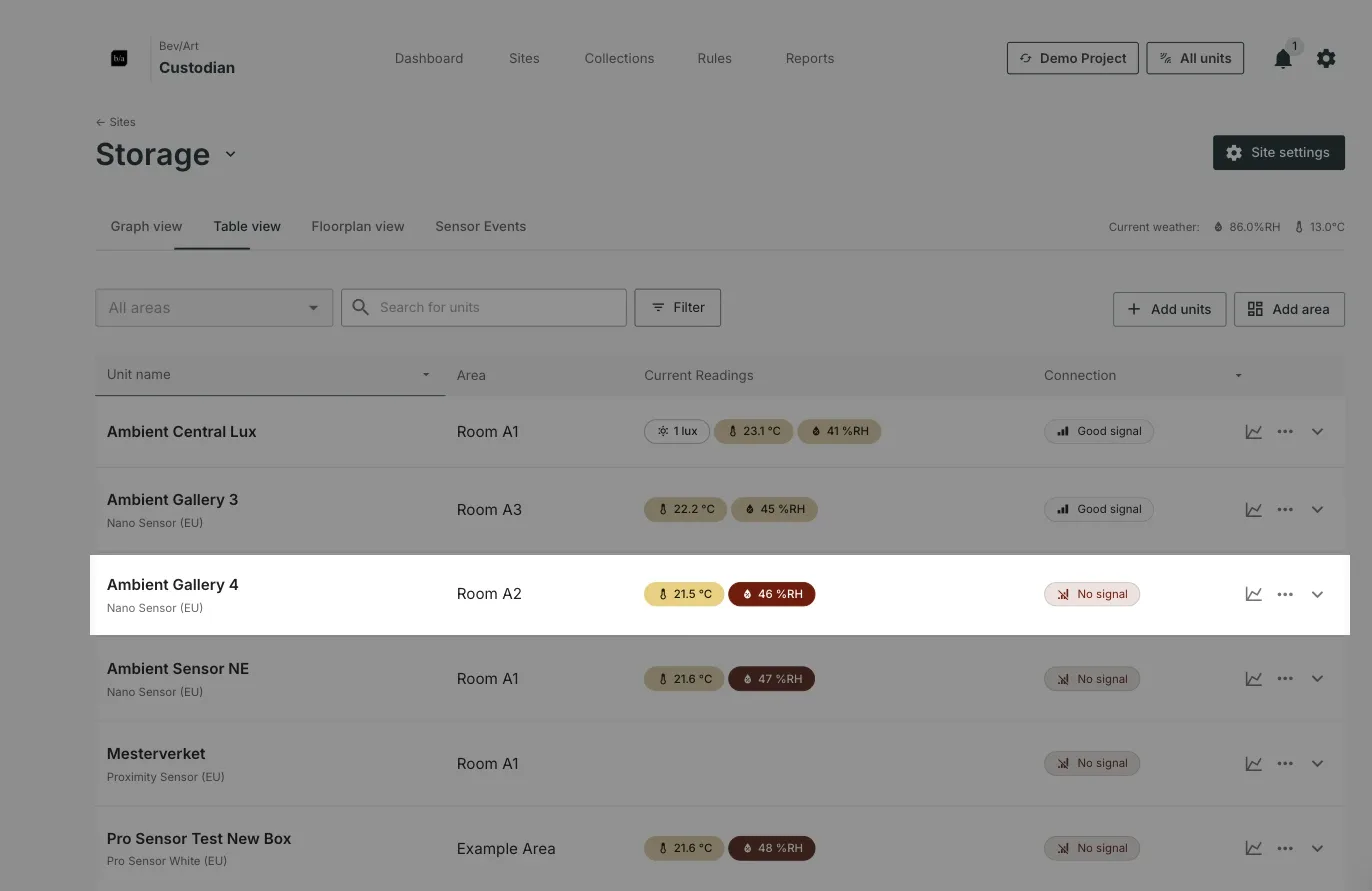Click the Add area button

point(1289,309)
